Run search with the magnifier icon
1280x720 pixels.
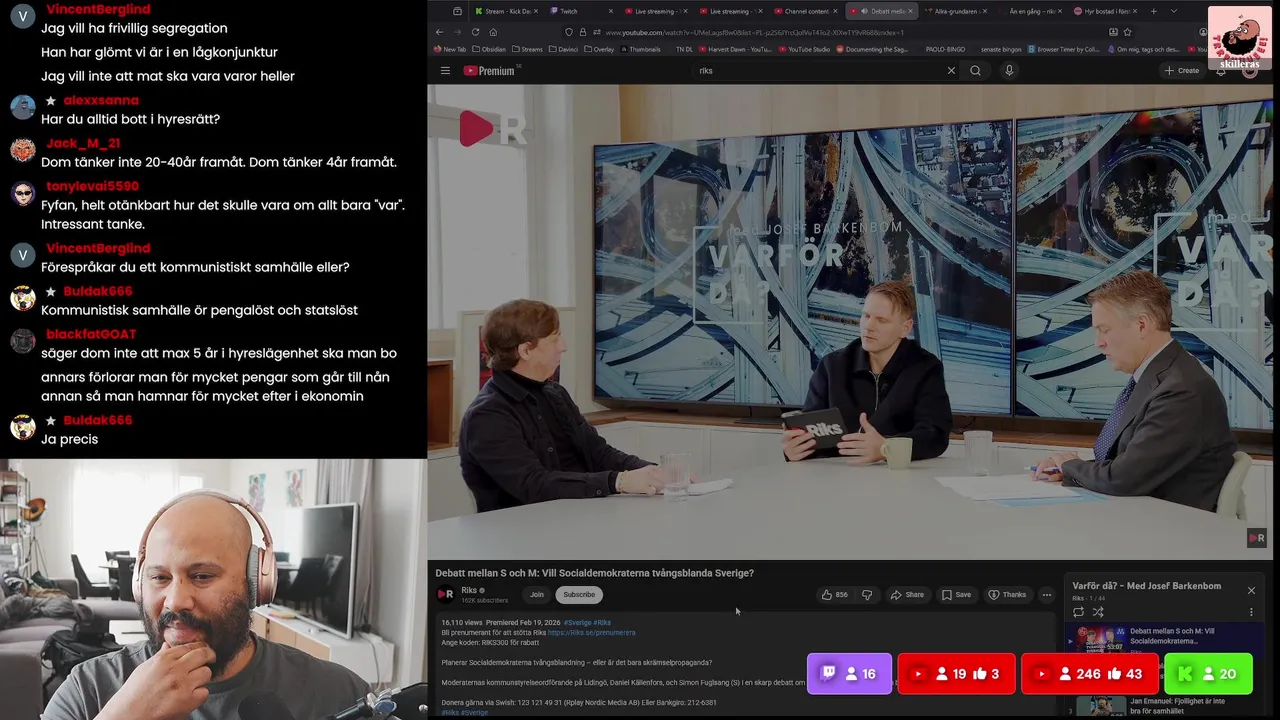tap(975, 70)
